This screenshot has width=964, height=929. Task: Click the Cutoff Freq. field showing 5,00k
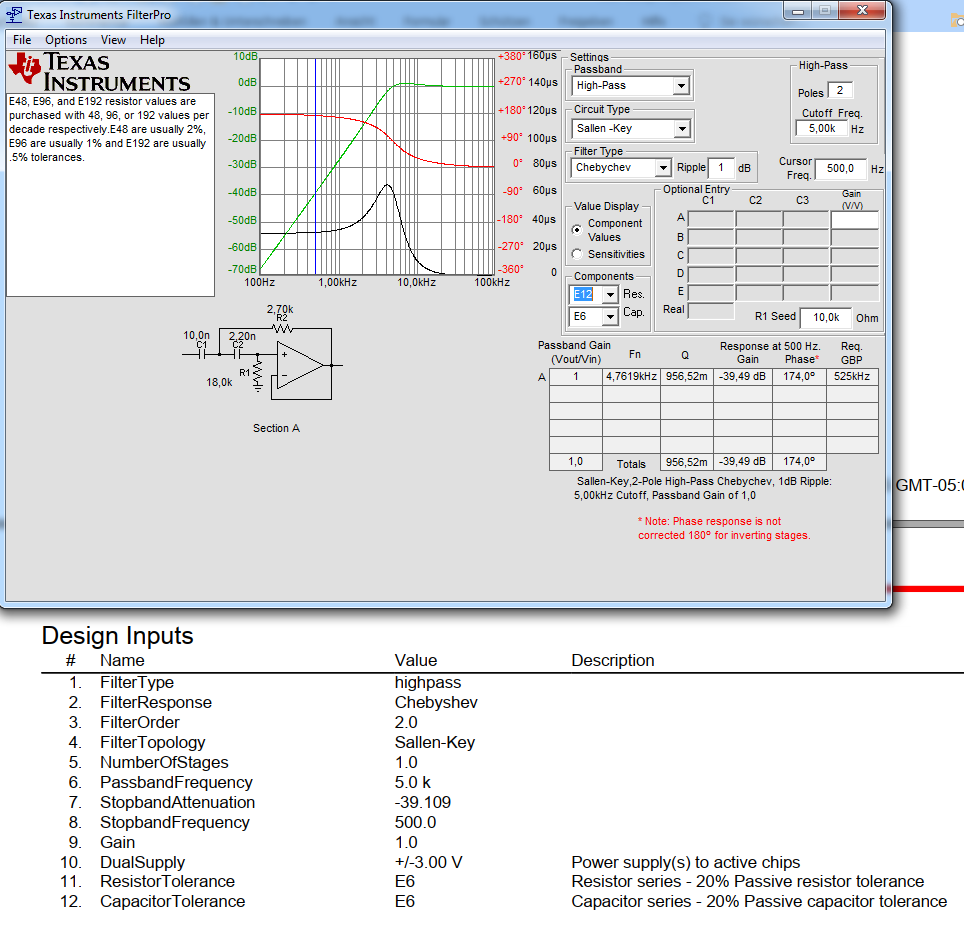click(x=822, y=128)
